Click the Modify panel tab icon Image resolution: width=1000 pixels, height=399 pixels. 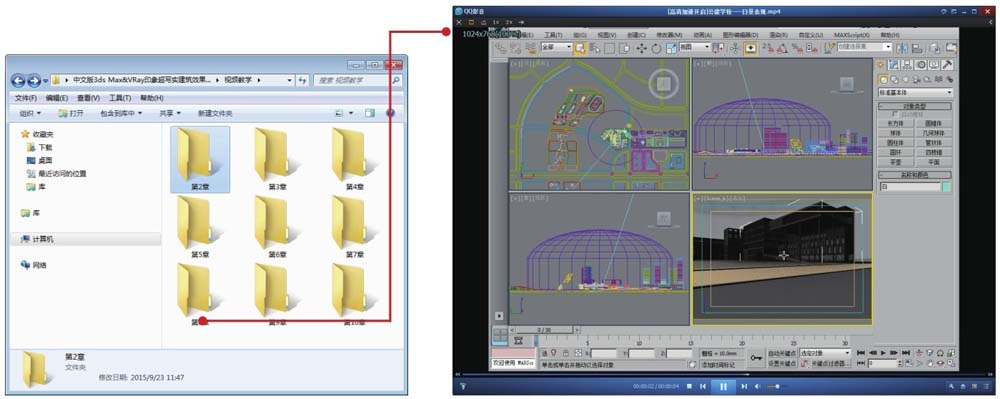(893, 64)
